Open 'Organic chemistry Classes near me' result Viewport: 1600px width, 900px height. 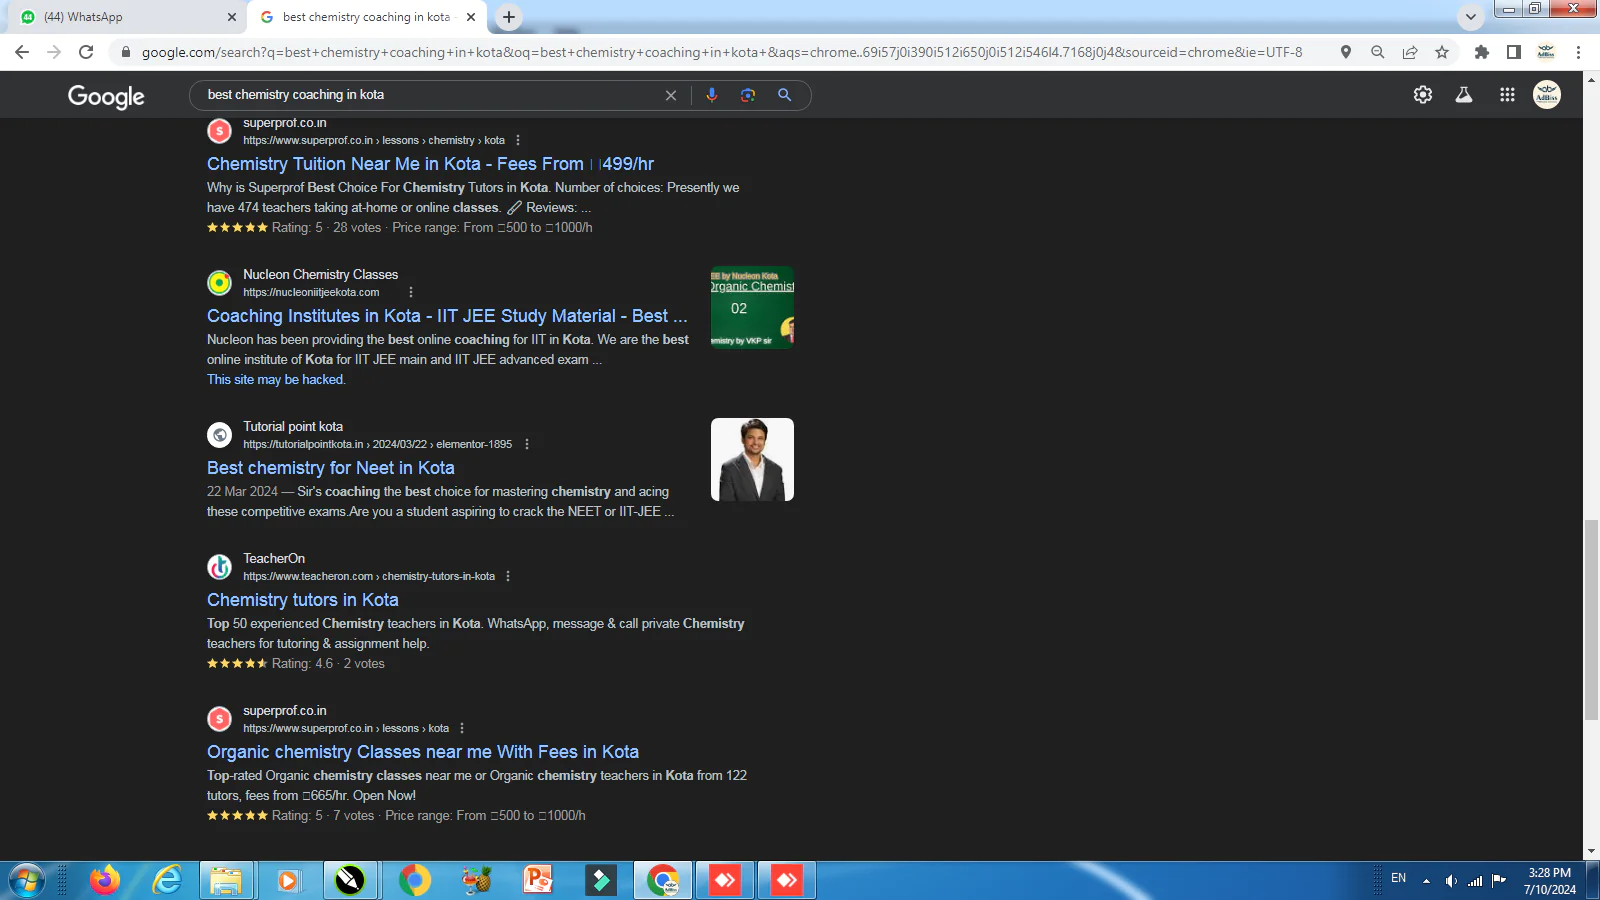(x=422, y=752)
